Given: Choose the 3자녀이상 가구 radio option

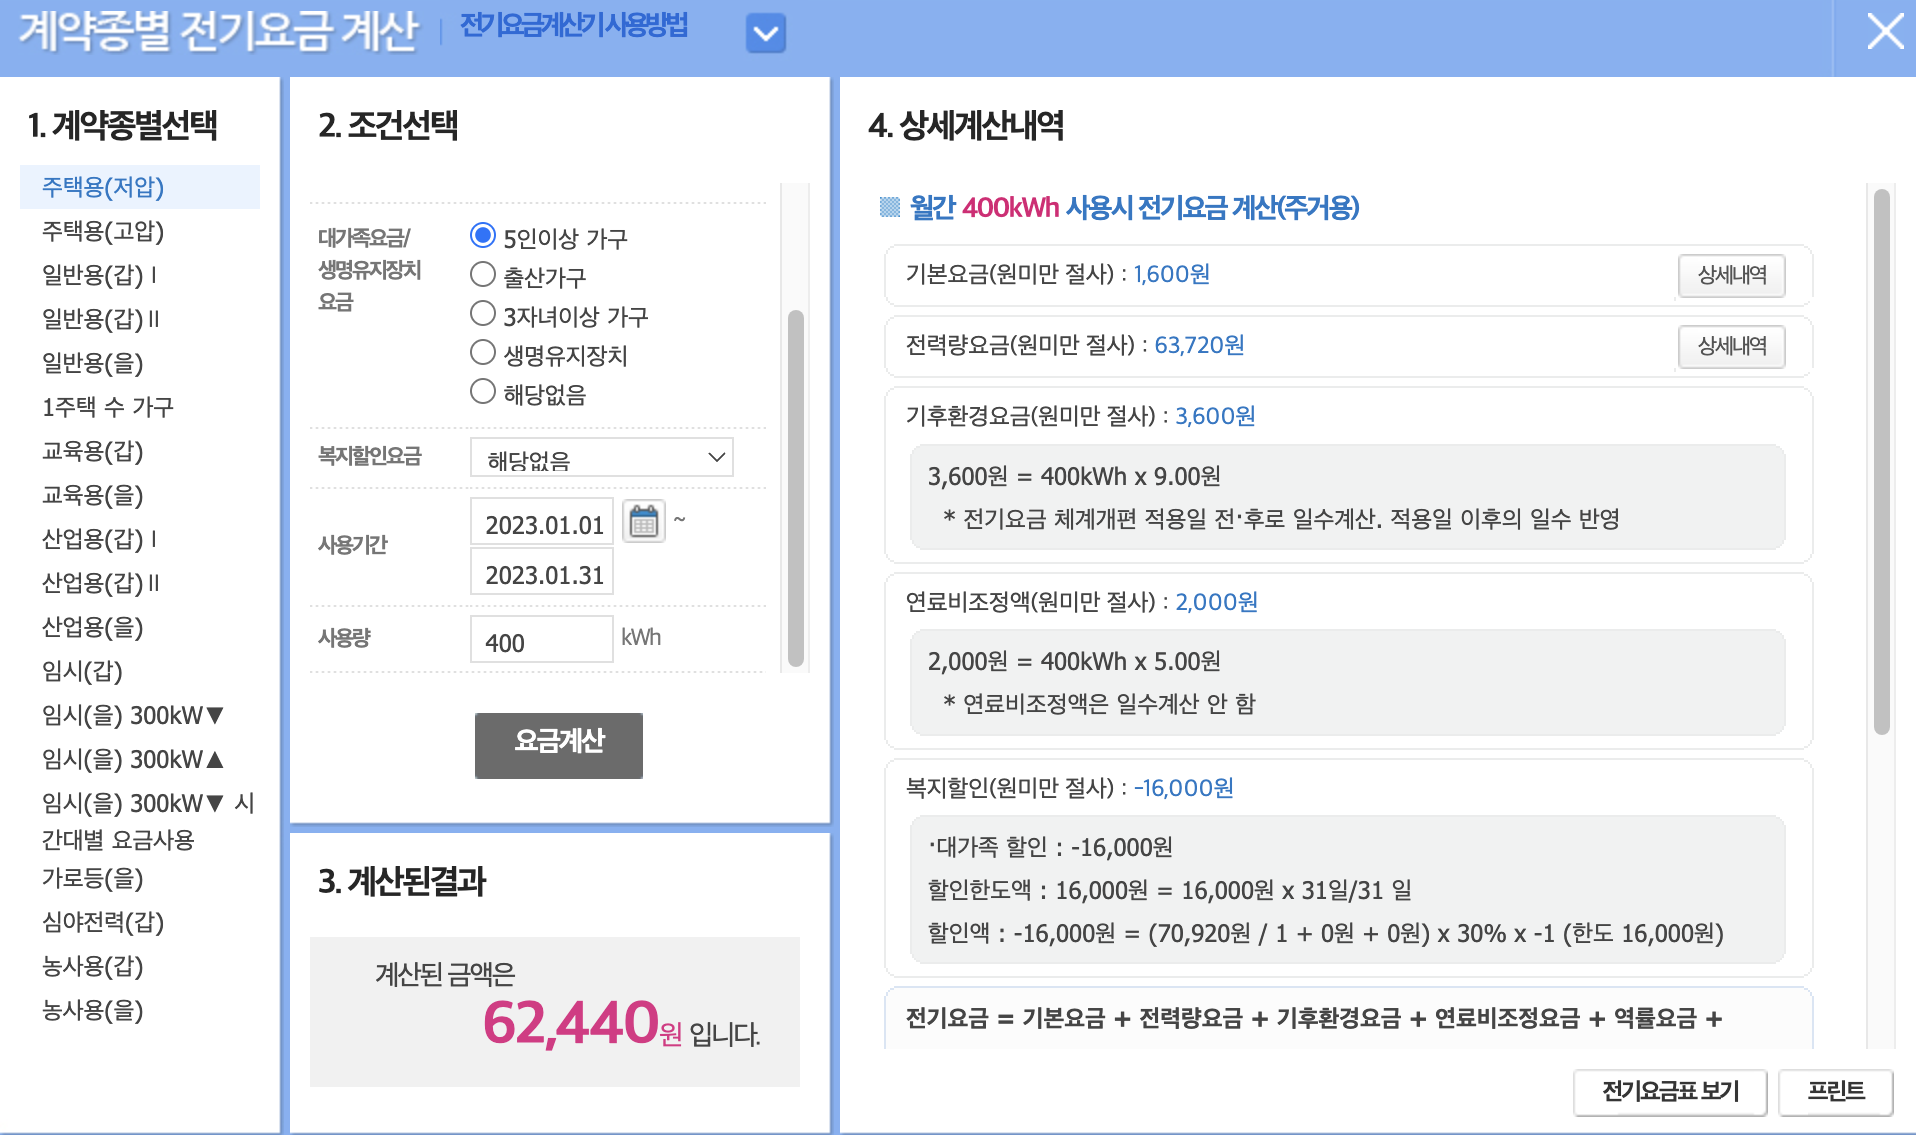Looking at the screenshot, I should point(483,313).
